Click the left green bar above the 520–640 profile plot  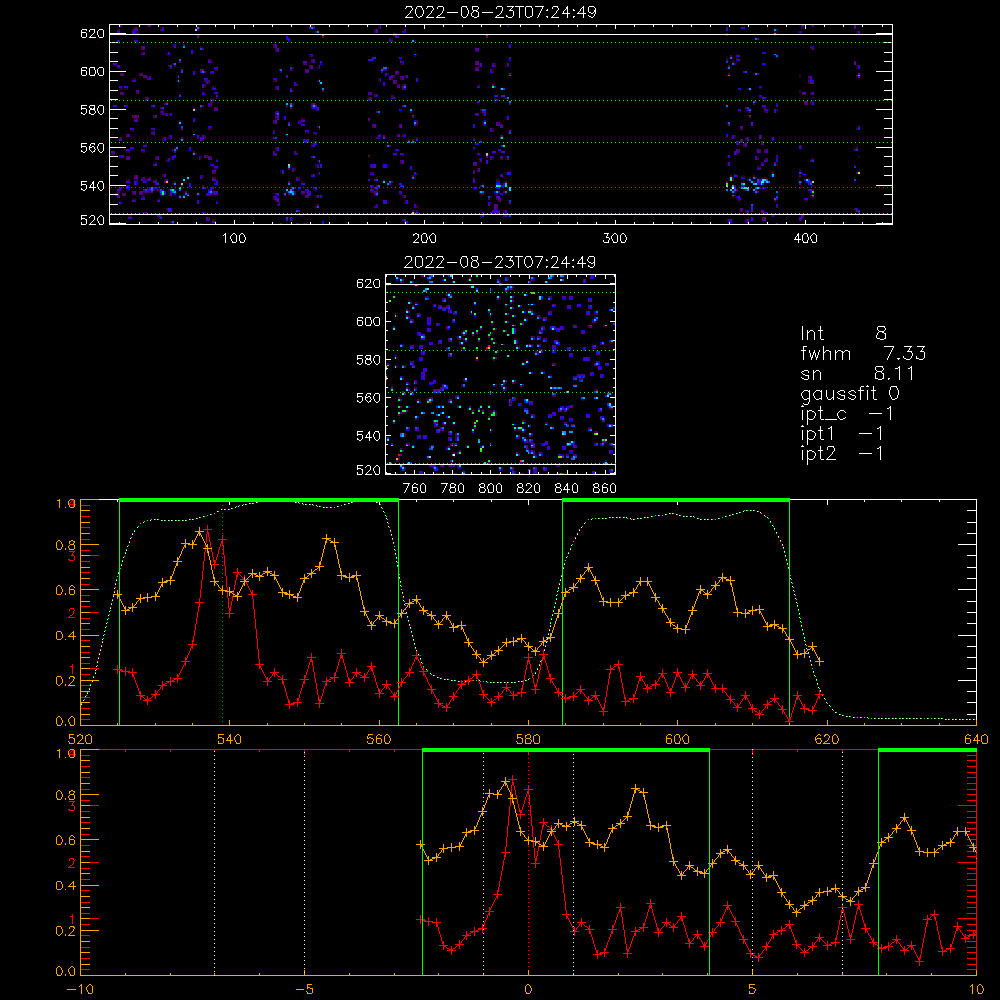[259, 500]
